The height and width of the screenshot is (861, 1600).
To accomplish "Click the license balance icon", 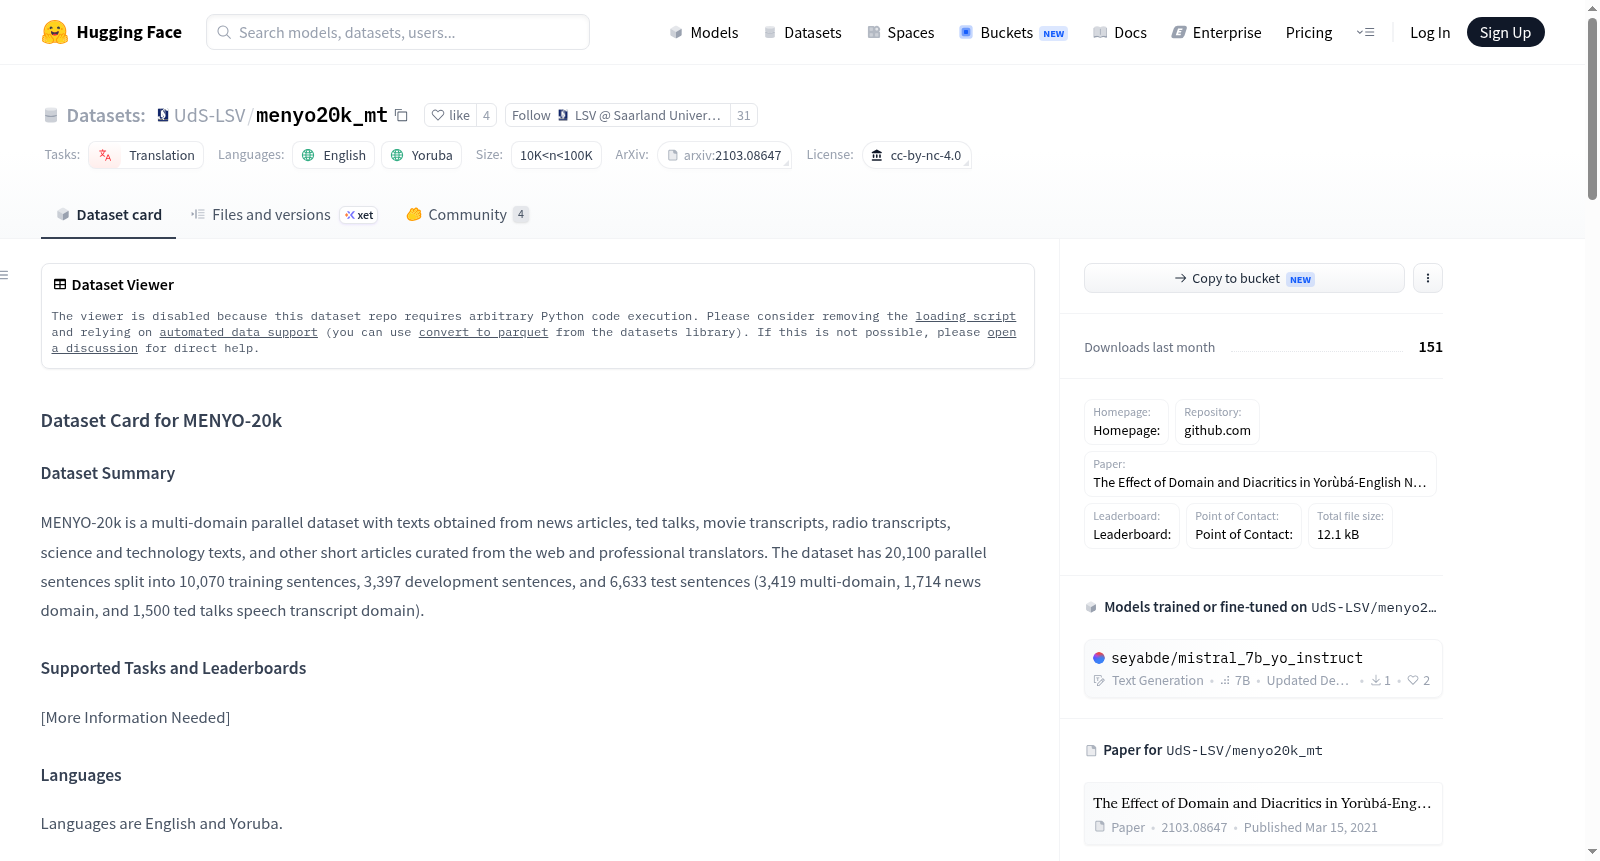I will coord(877,155).
